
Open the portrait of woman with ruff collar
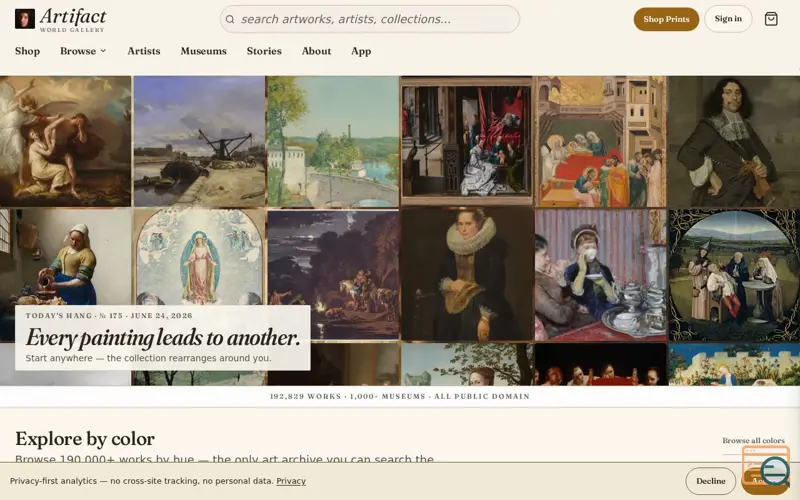tap(467, 274)
